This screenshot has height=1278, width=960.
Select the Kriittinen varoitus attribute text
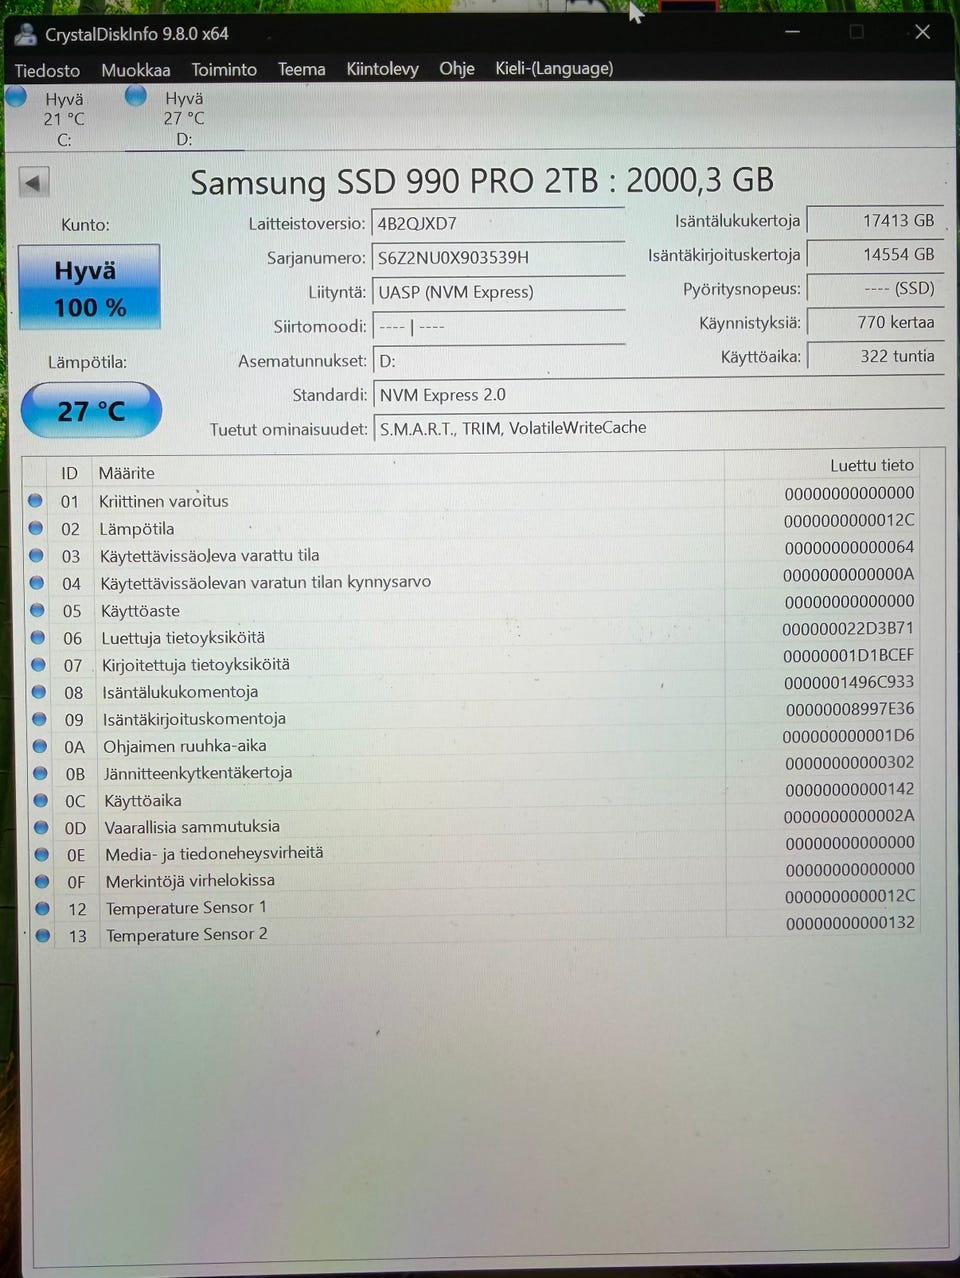pyautogui.click(x=163, y=501)
